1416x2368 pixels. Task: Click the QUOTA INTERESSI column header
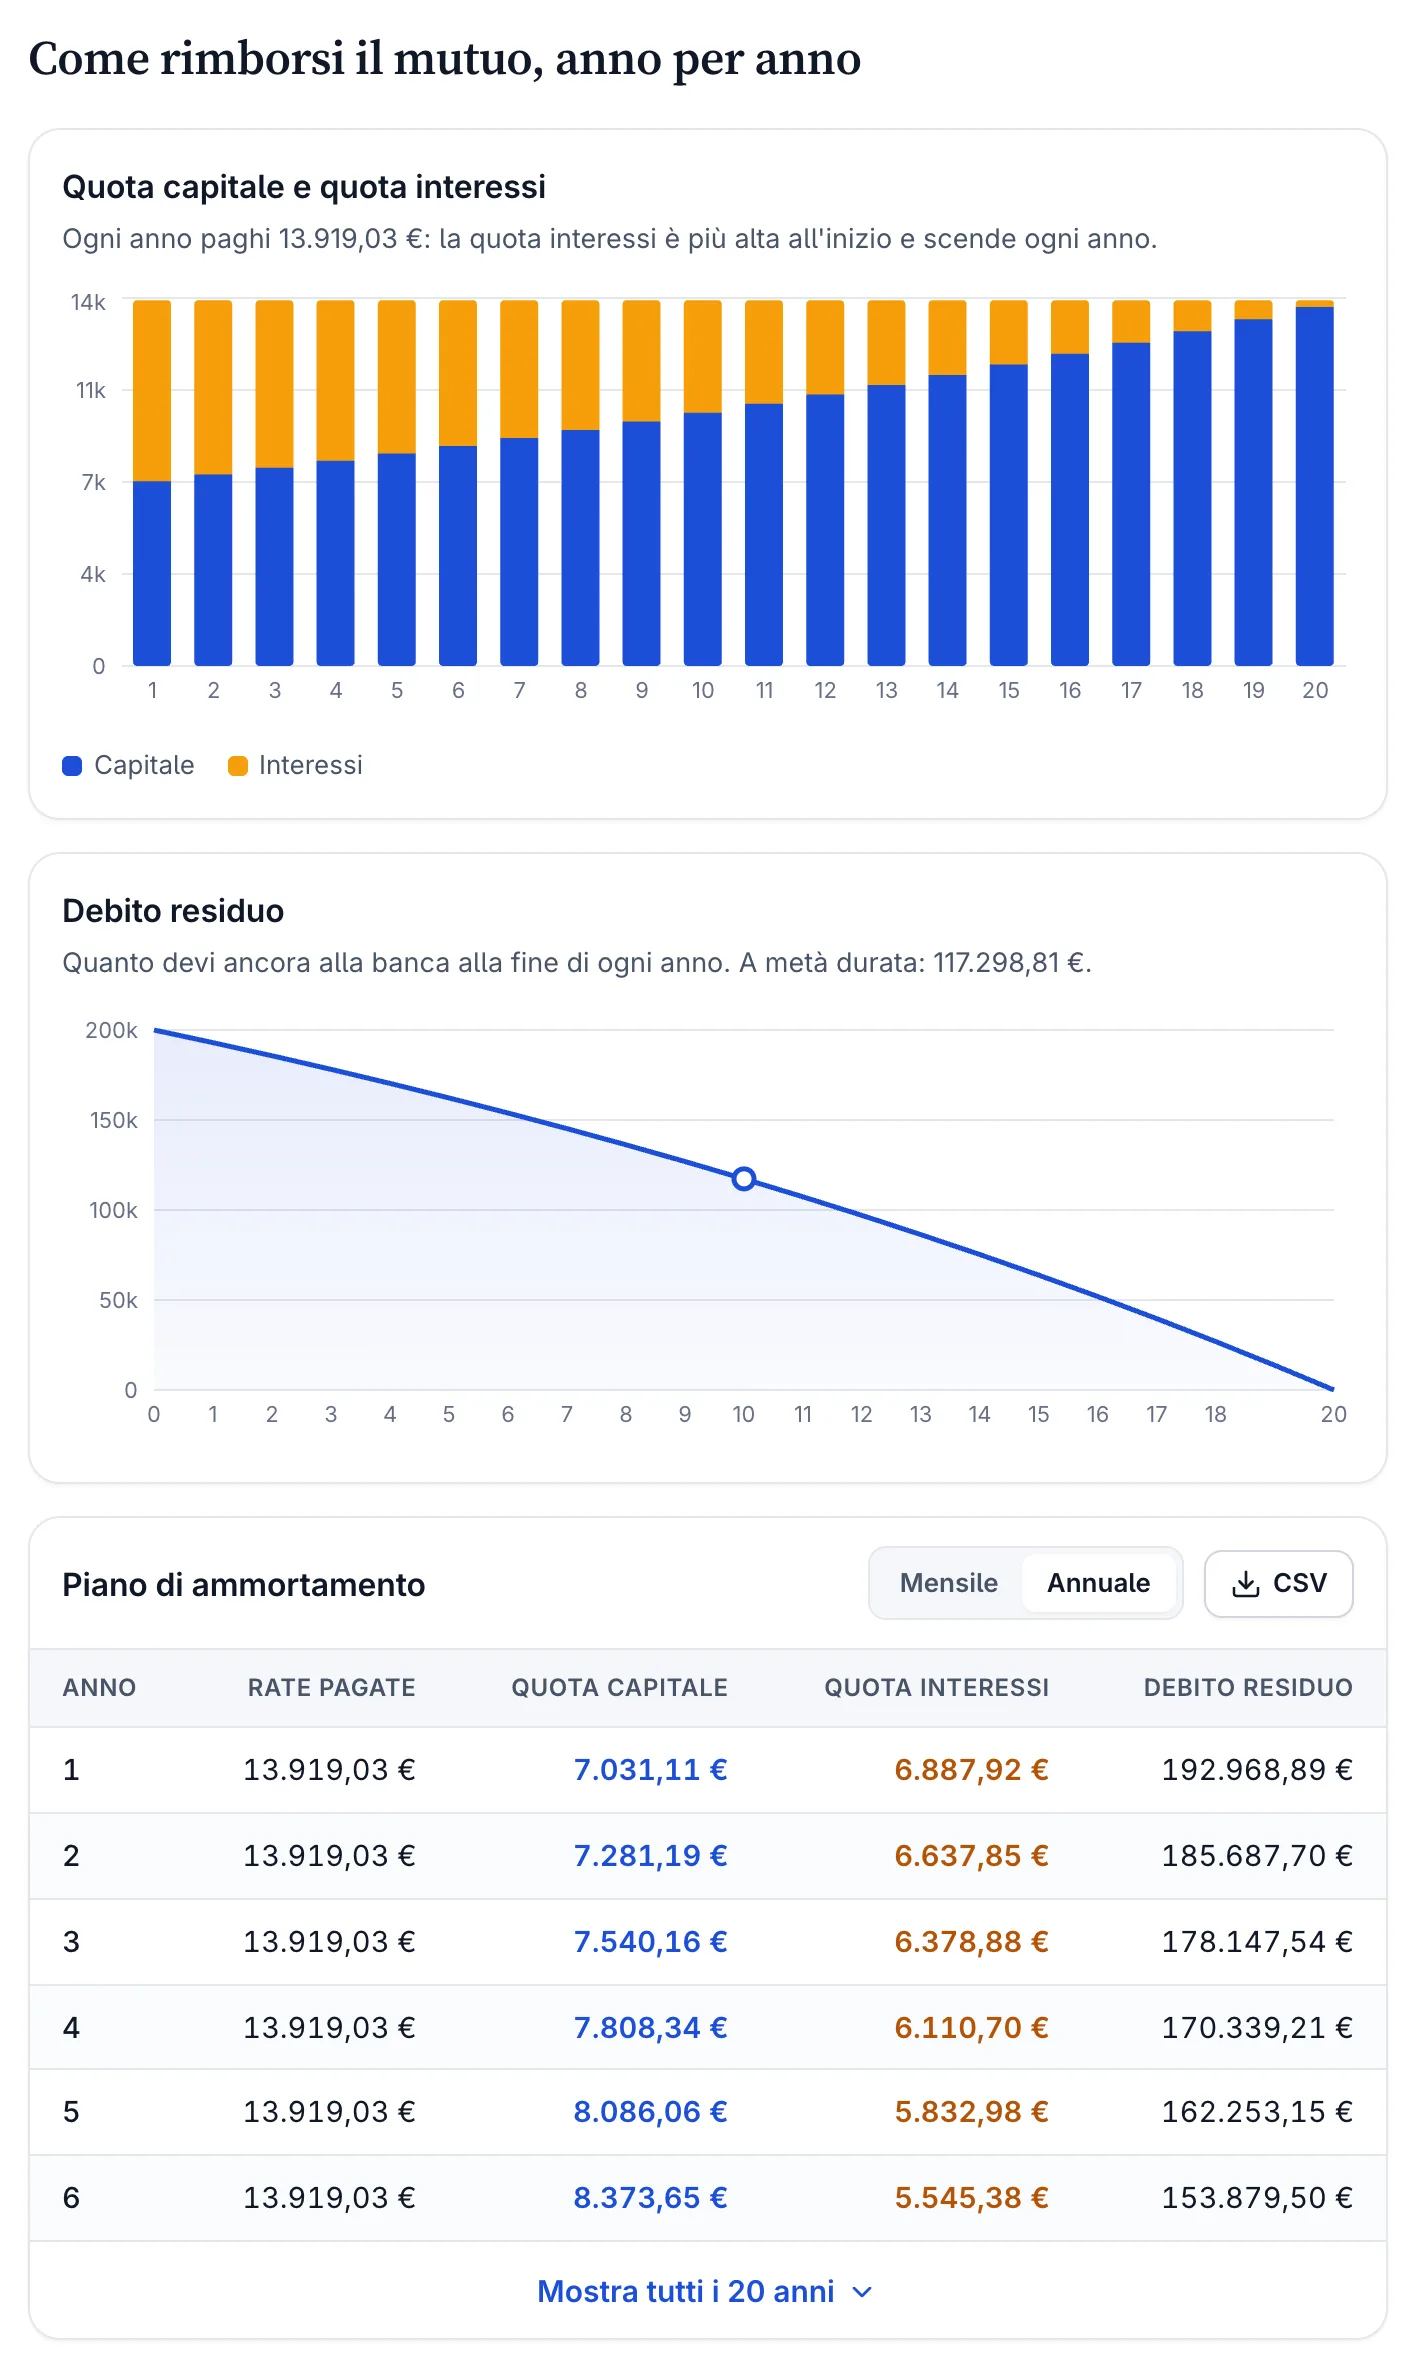(936, 1688)
